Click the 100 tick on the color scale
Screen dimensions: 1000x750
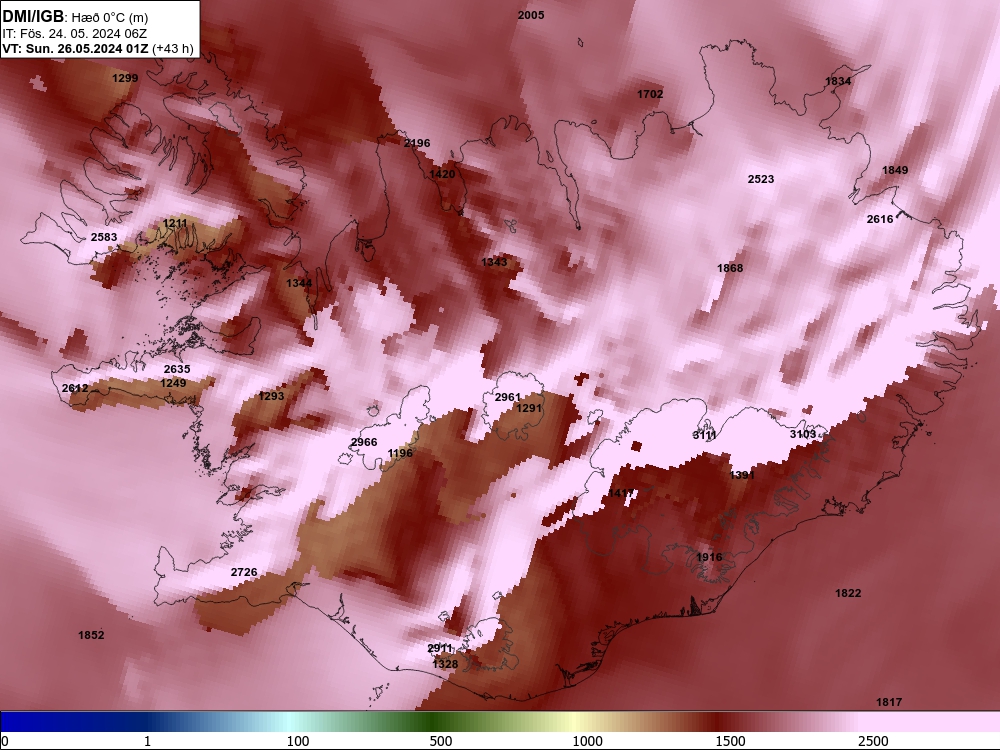(298, 741)
